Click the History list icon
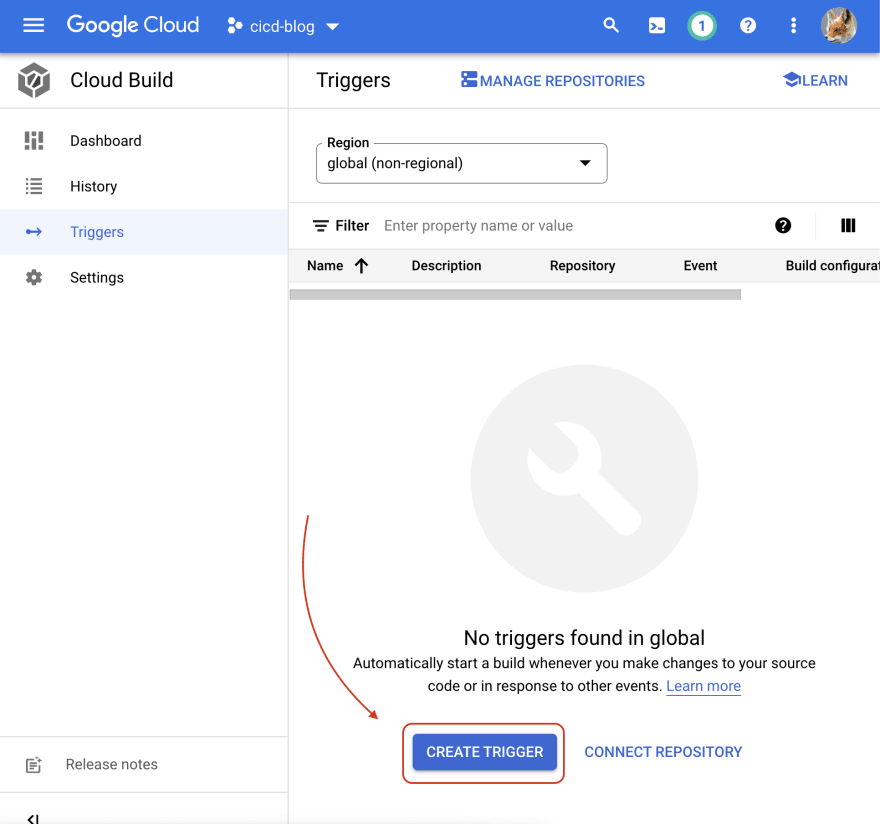880x824 pixels. pyautogui.click(x=34, y=186)
